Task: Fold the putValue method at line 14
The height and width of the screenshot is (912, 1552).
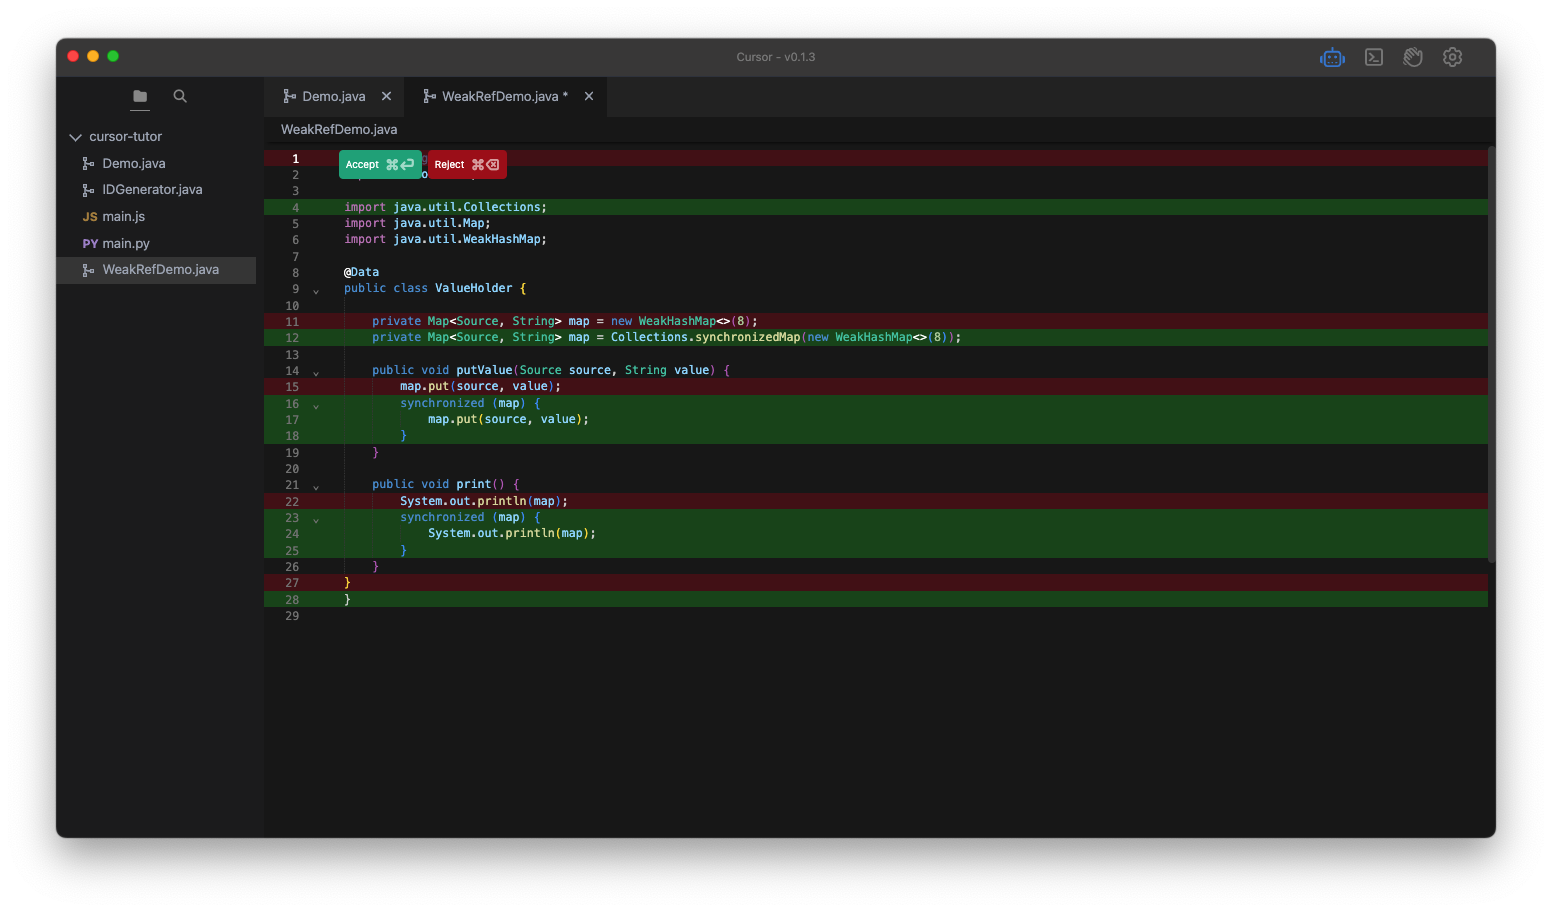Action: [316, 373]
